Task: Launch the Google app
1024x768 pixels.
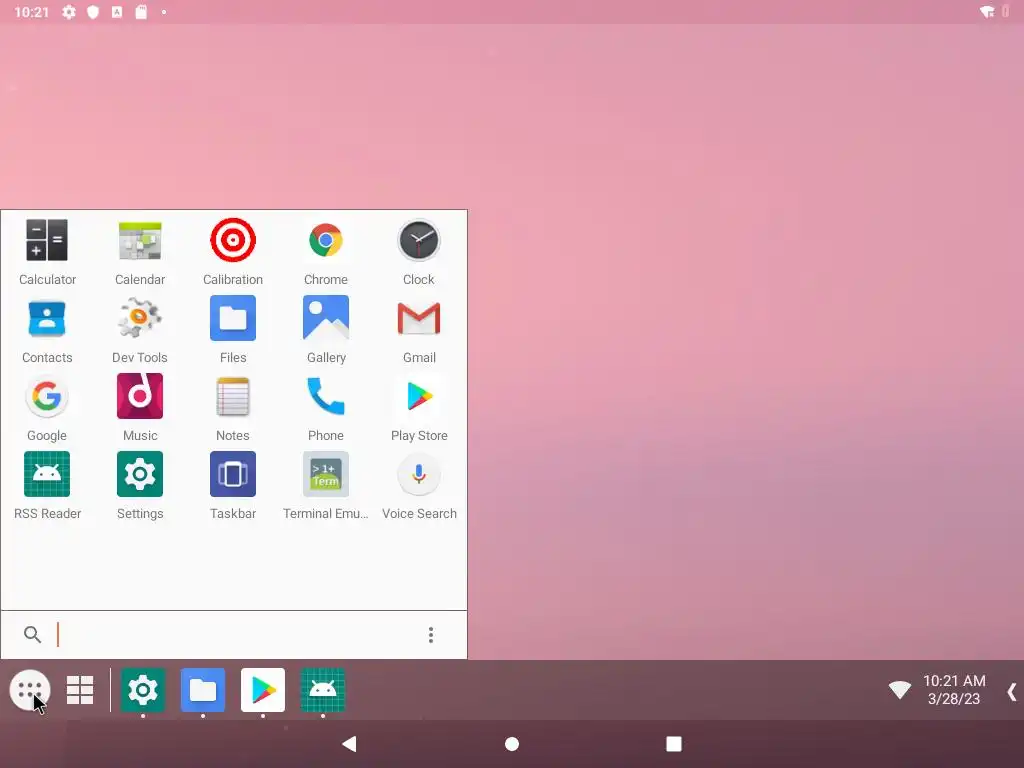Action: pyautogui.click(x=47, y=408)
